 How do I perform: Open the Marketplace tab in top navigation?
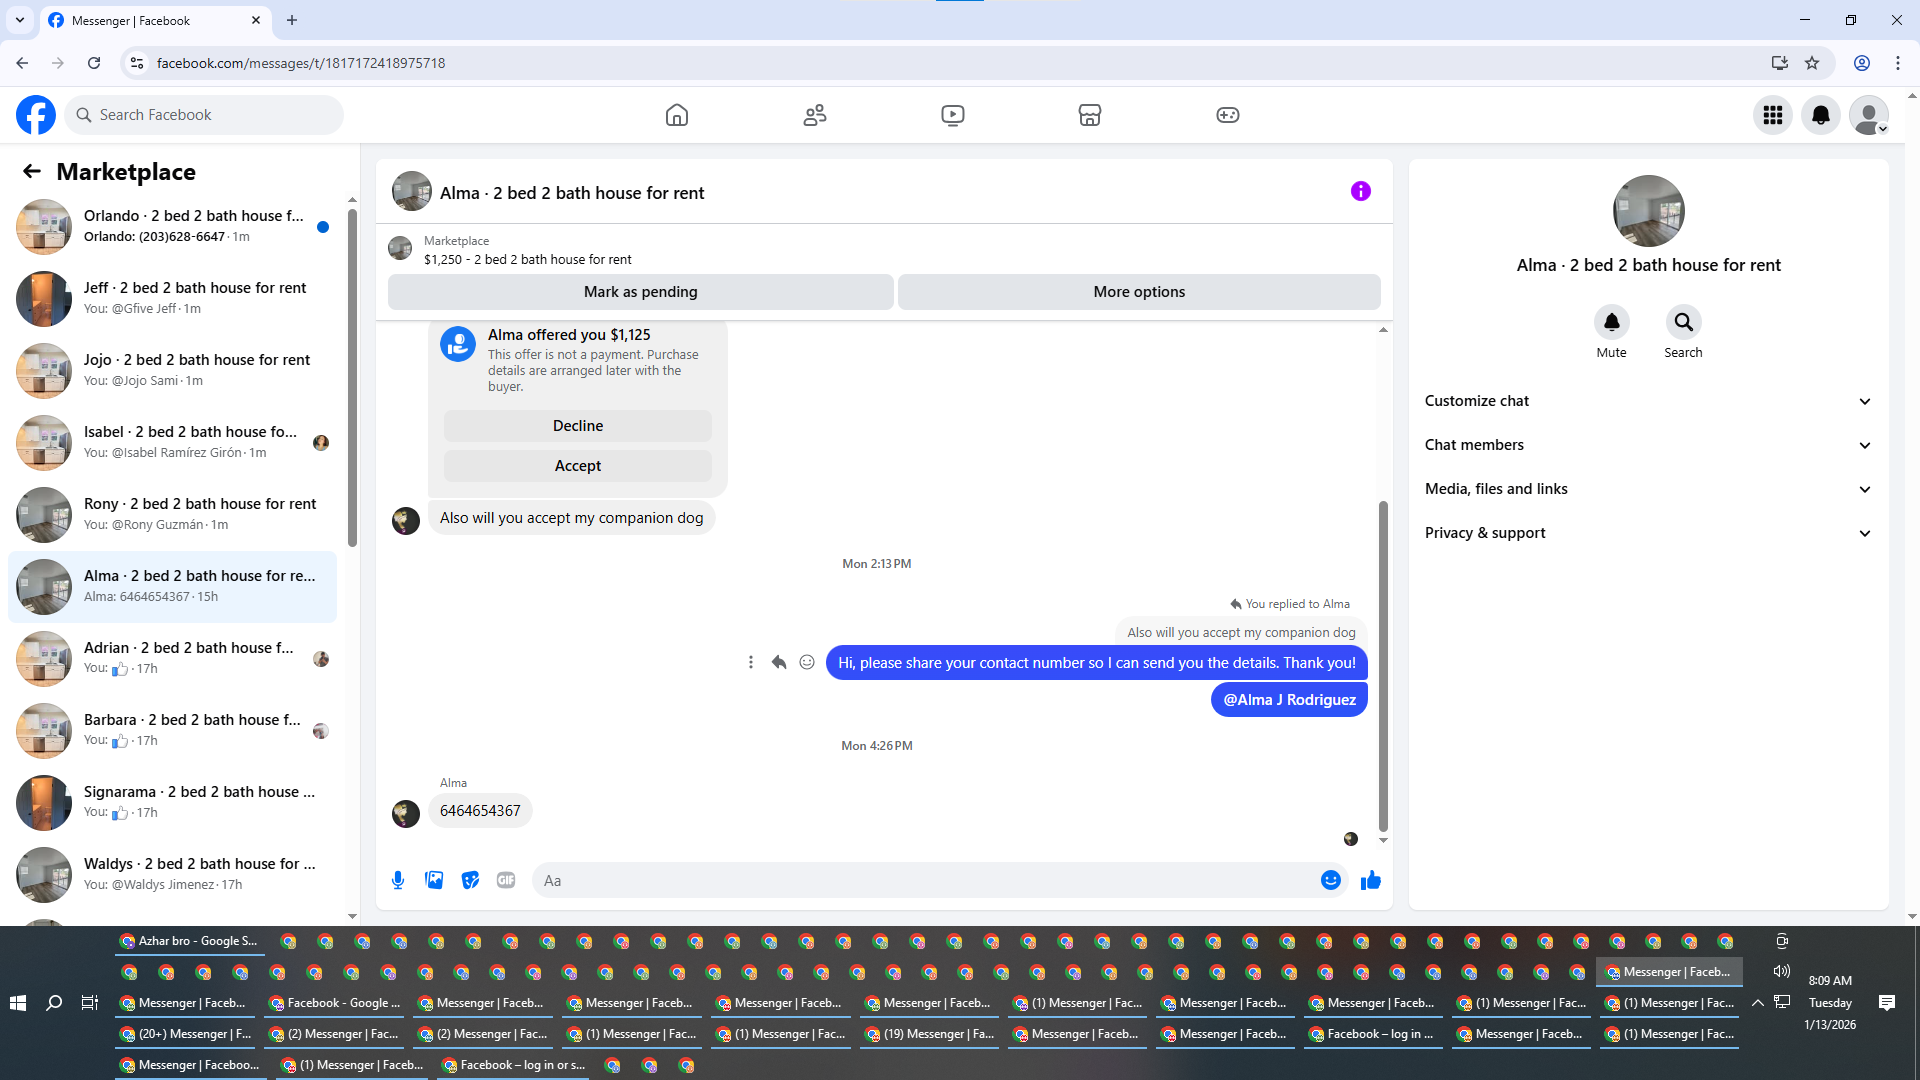click(1089, 115)
